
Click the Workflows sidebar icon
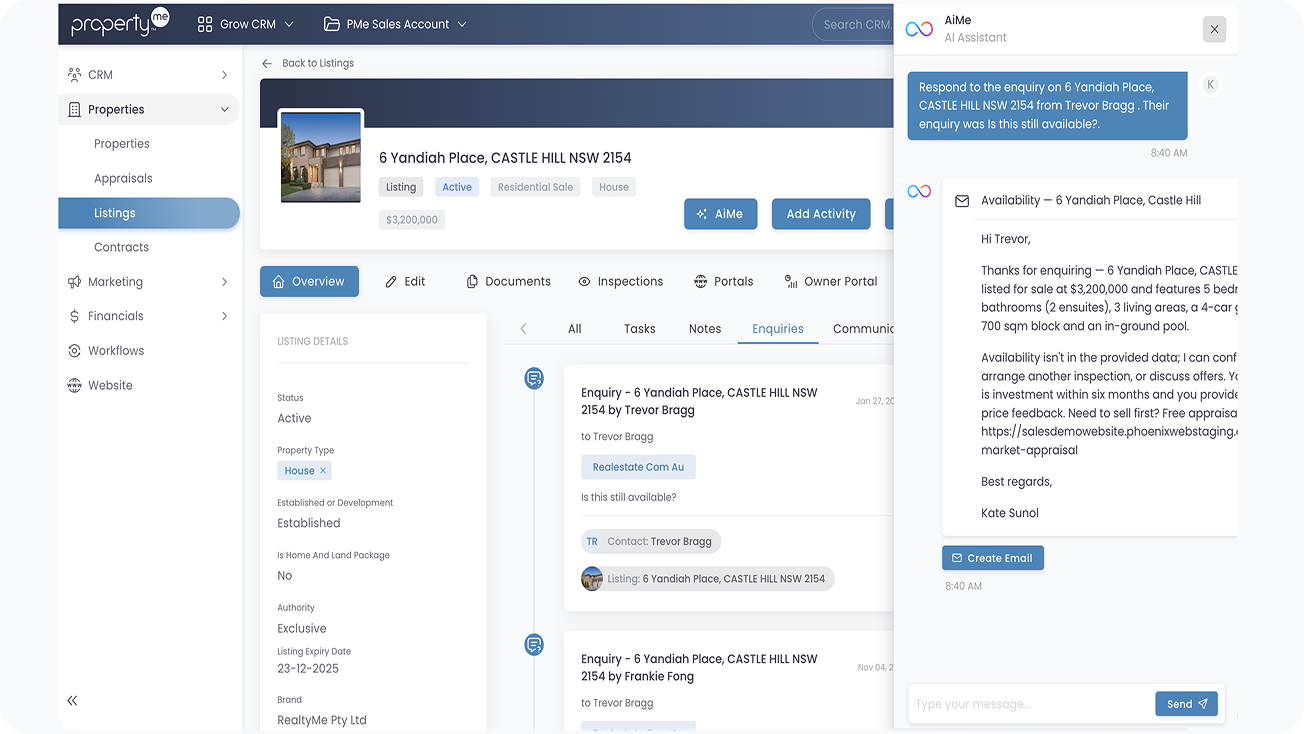pyautogui.click(x=74, y=351)
